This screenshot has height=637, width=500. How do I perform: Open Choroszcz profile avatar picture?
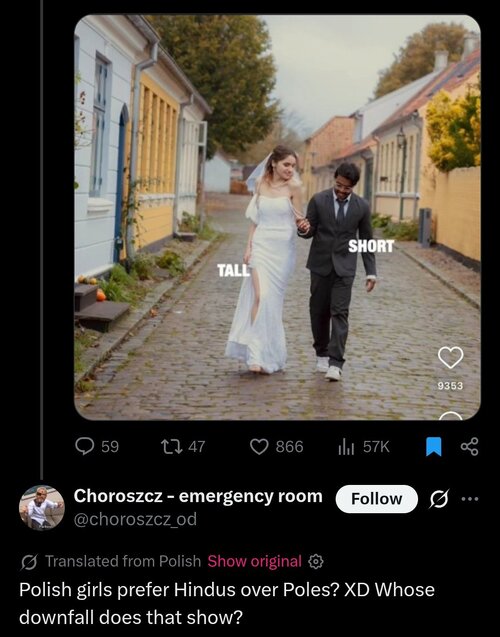tap(41, 508)
